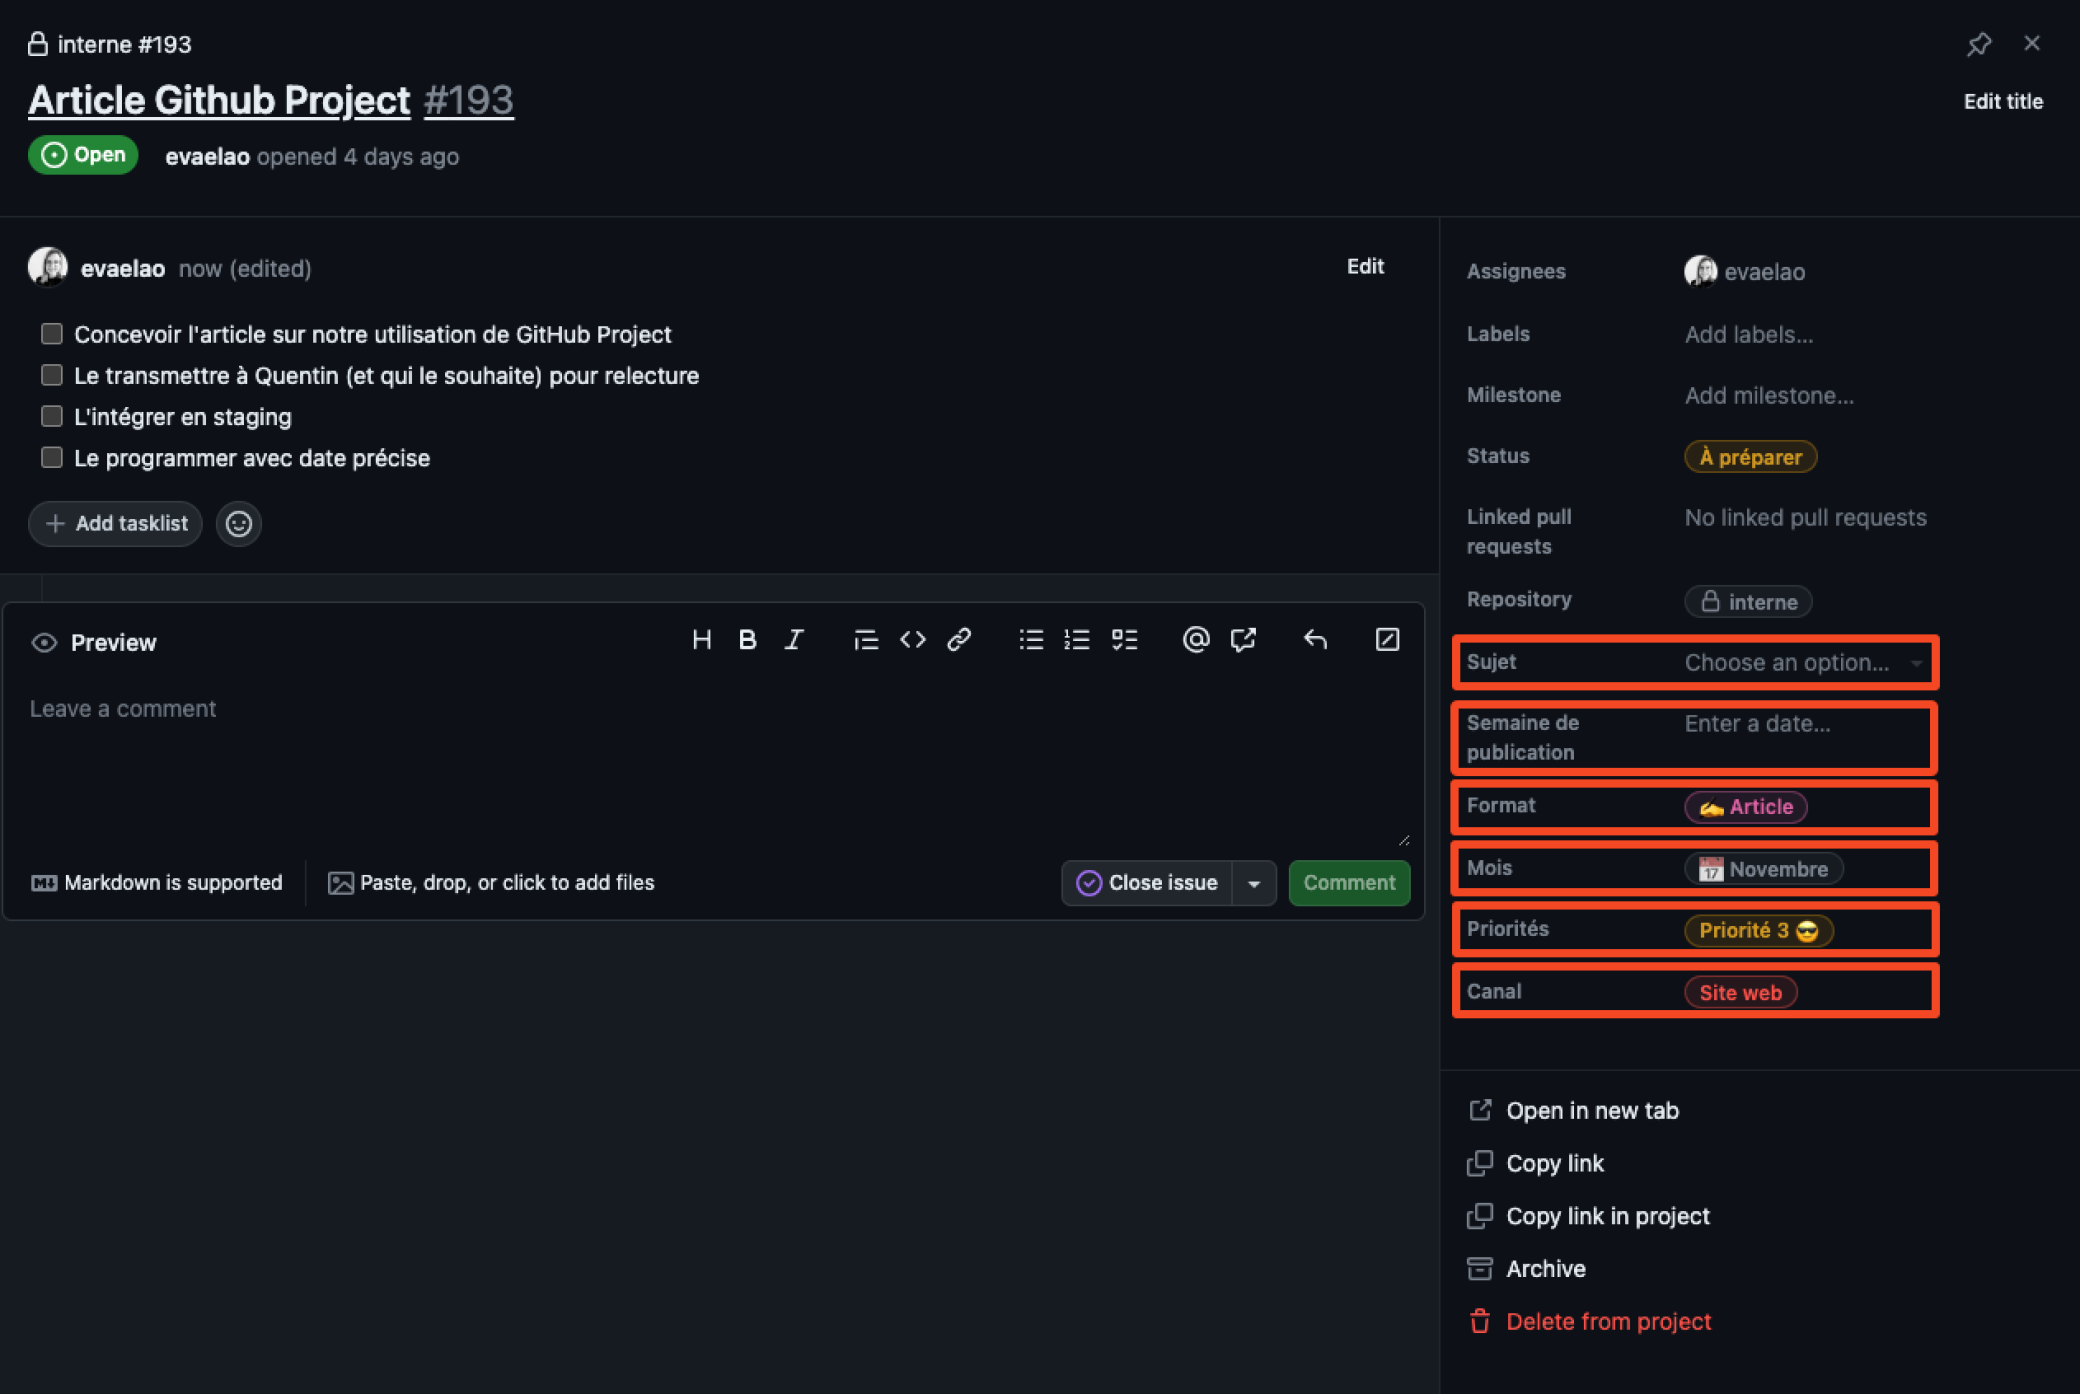Select 'Delete from project' in the sidebar

pos(1608,1320)
